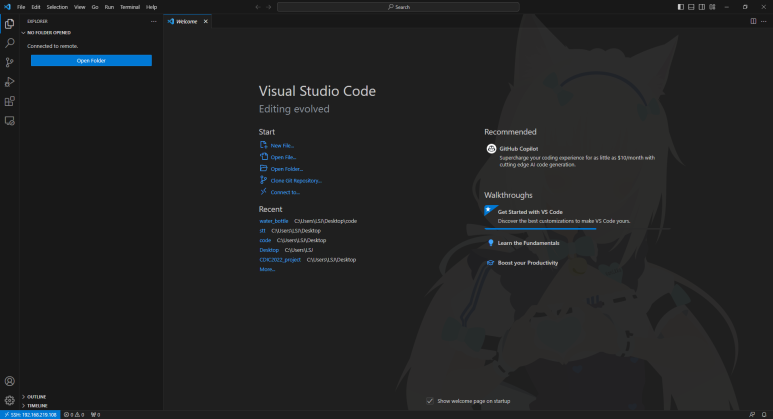Close the Welcome tab
Screen dimensions: 773x419
click(x=206, y=21)
